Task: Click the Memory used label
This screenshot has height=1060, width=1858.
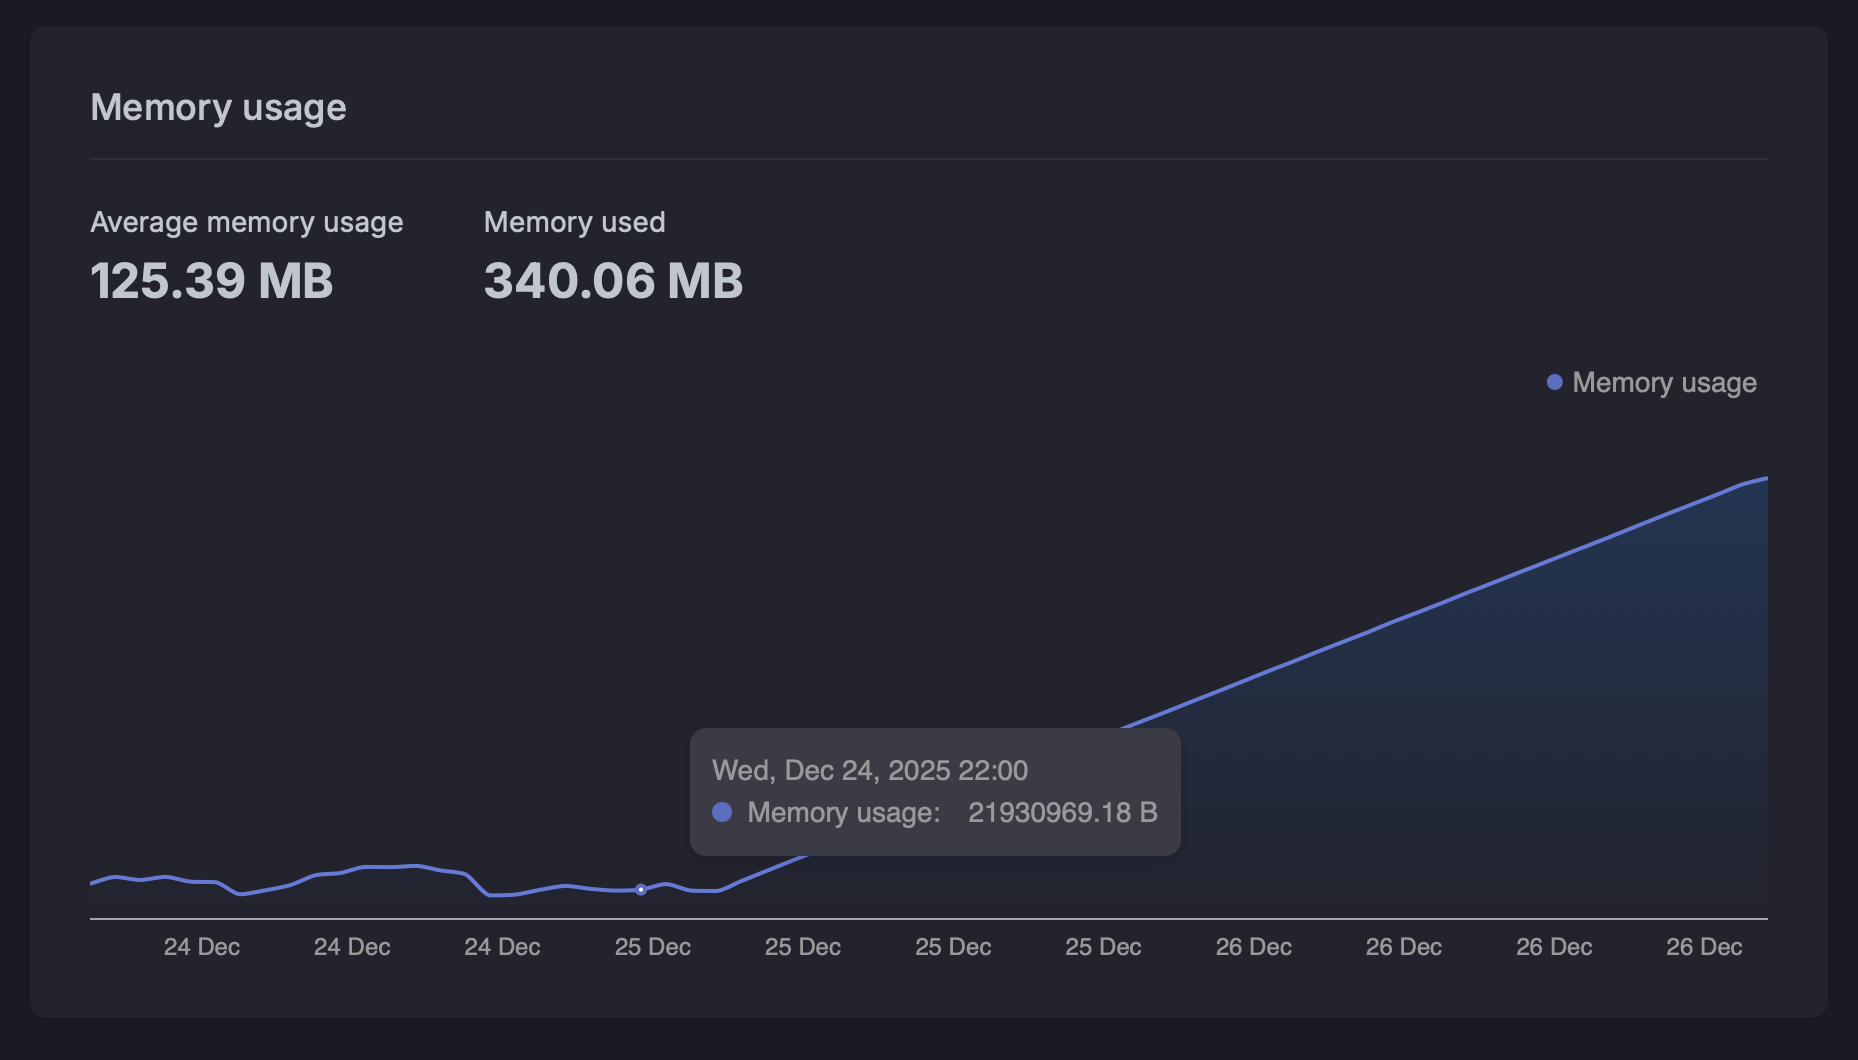Action: [574, 222]
